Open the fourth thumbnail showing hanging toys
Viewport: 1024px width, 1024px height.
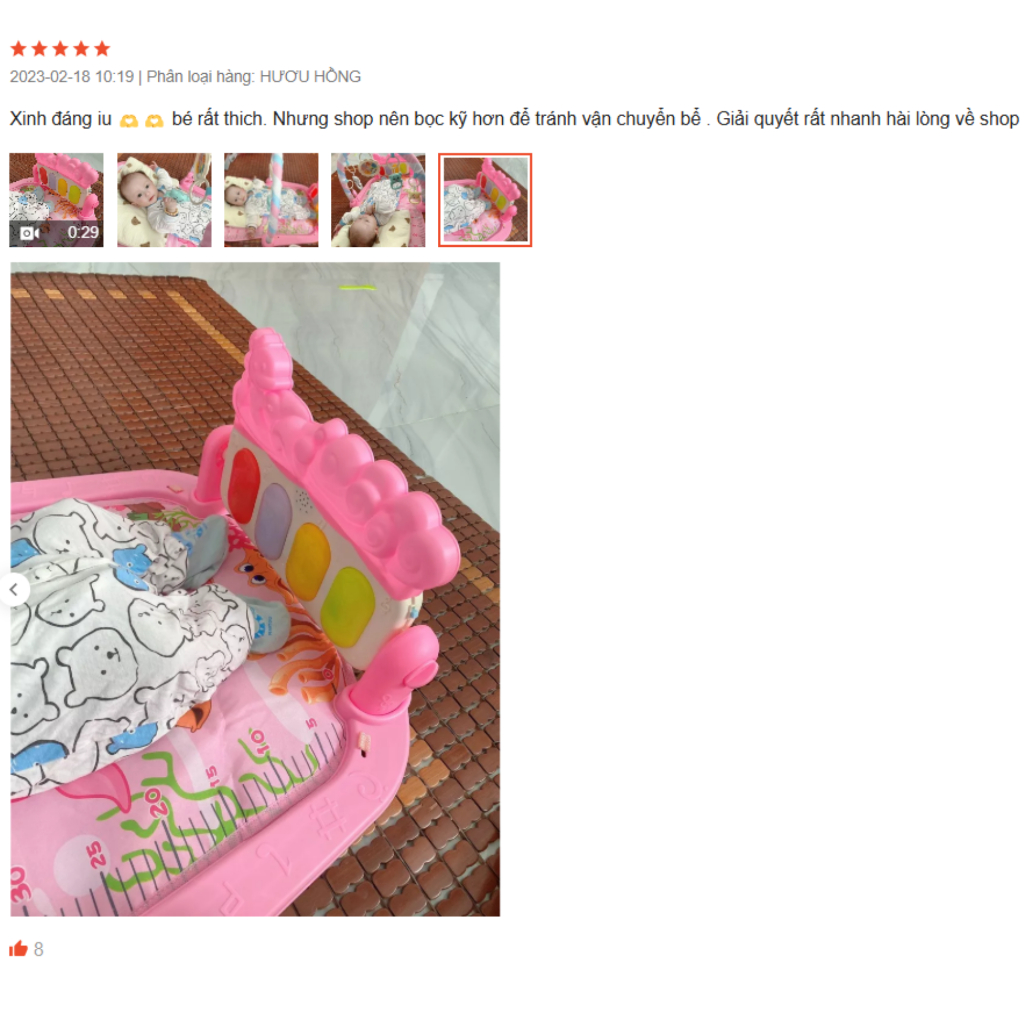(378, 200)
